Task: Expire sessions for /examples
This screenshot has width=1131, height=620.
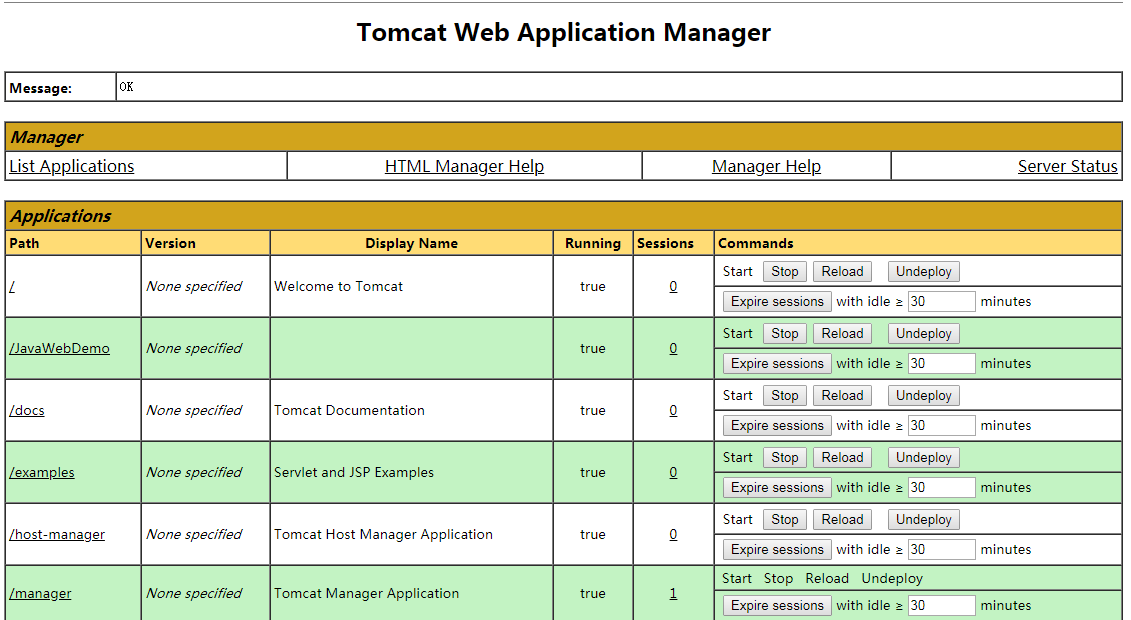Action: [778, 487]
